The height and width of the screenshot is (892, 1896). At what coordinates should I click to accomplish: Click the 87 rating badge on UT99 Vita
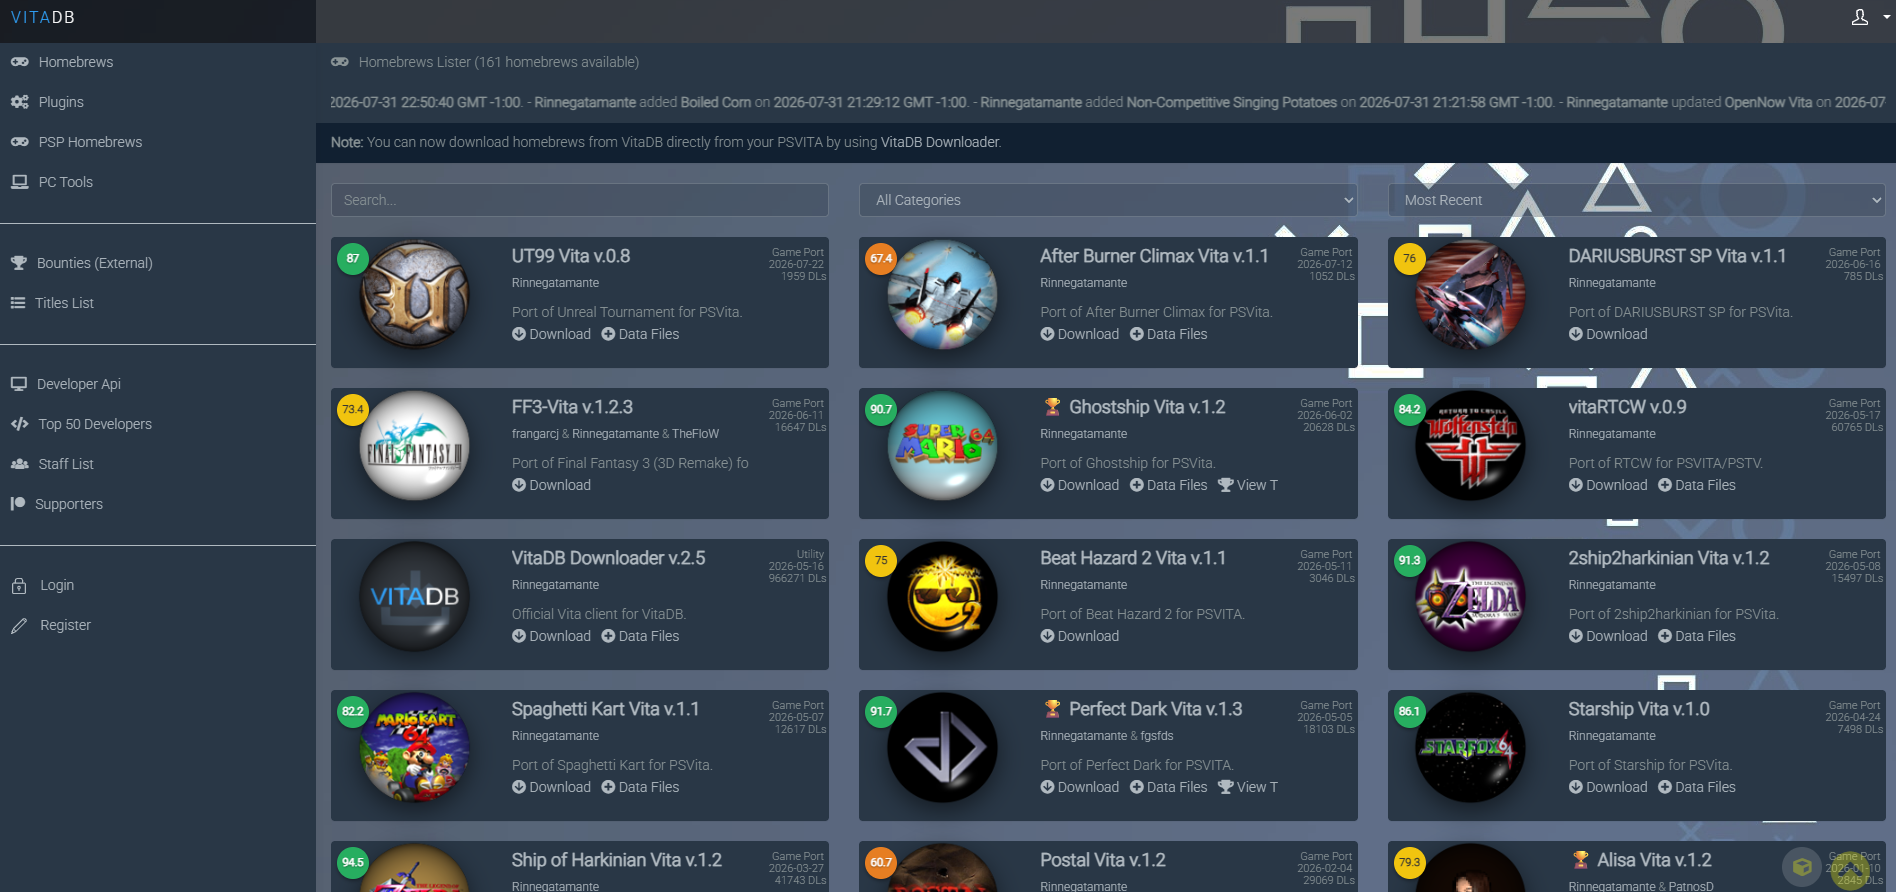click(353, 258)
